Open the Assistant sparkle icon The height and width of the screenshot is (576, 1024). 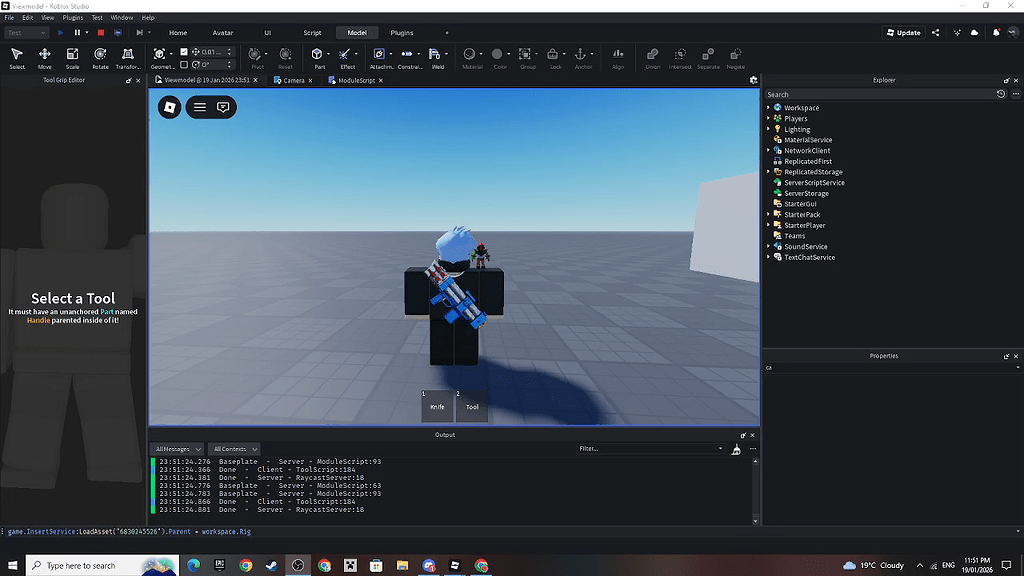(957, 33)
